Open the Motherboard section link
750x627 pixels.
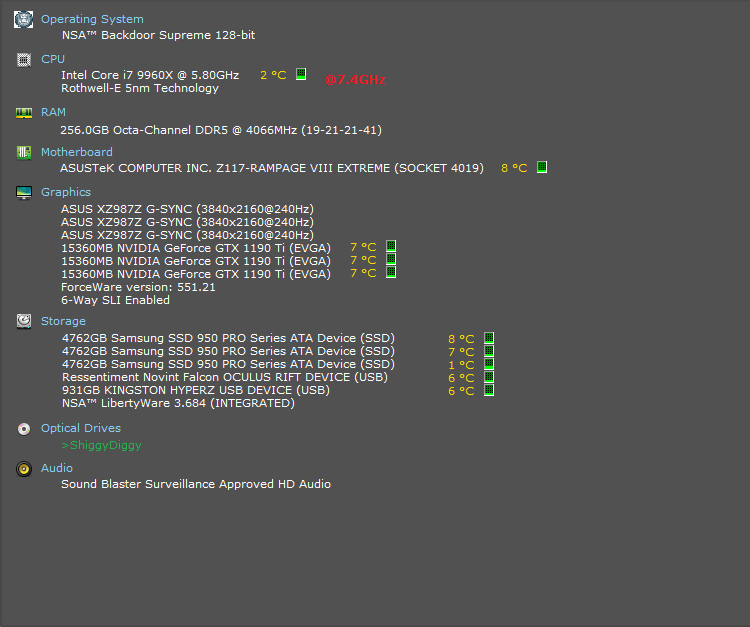point(77,152)
